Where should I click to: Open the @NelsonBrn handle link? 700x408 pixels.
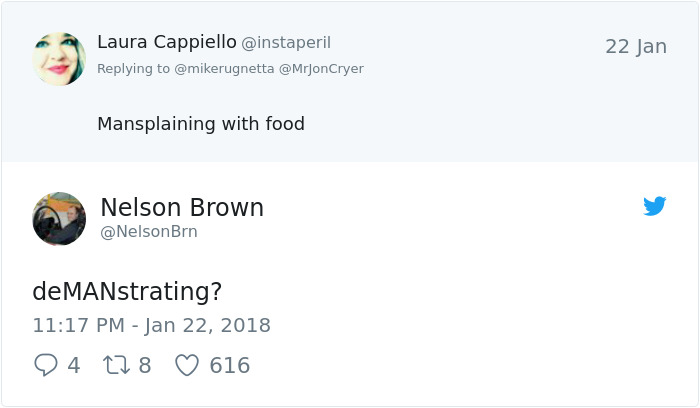[x=149, y=232]
